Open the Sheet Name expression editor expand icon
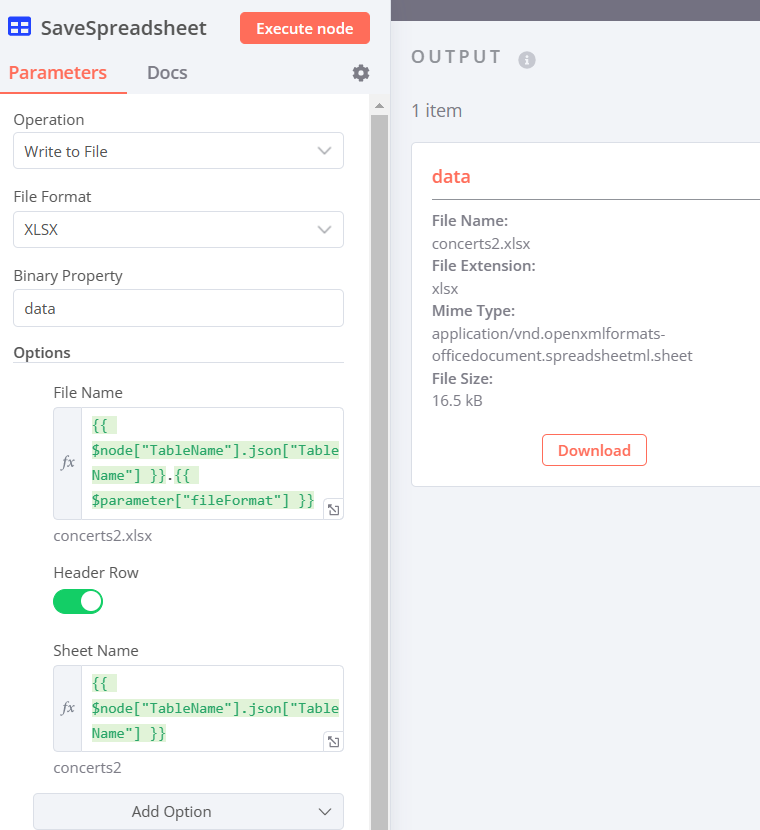Screen dimensions: 760x830 click(333, 742)
